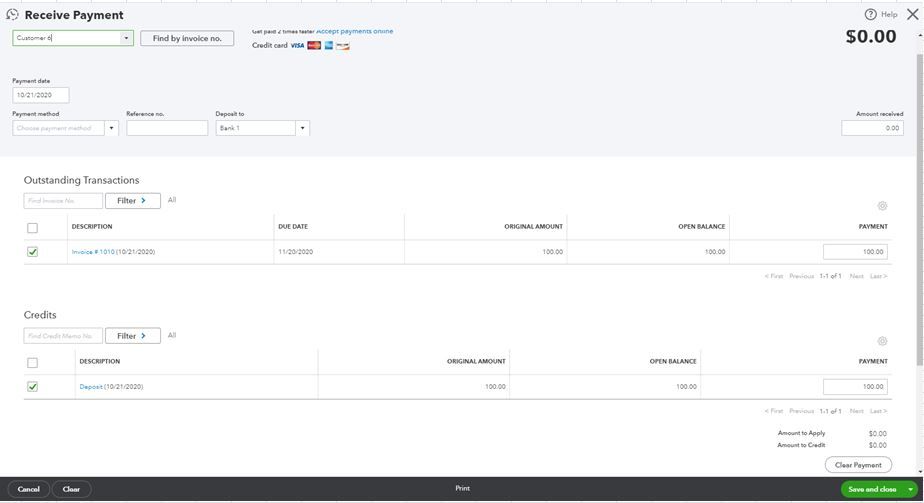This screenshot has height=503, width=924.
Task: Click the American Express card icon
Action: point(329,45)
